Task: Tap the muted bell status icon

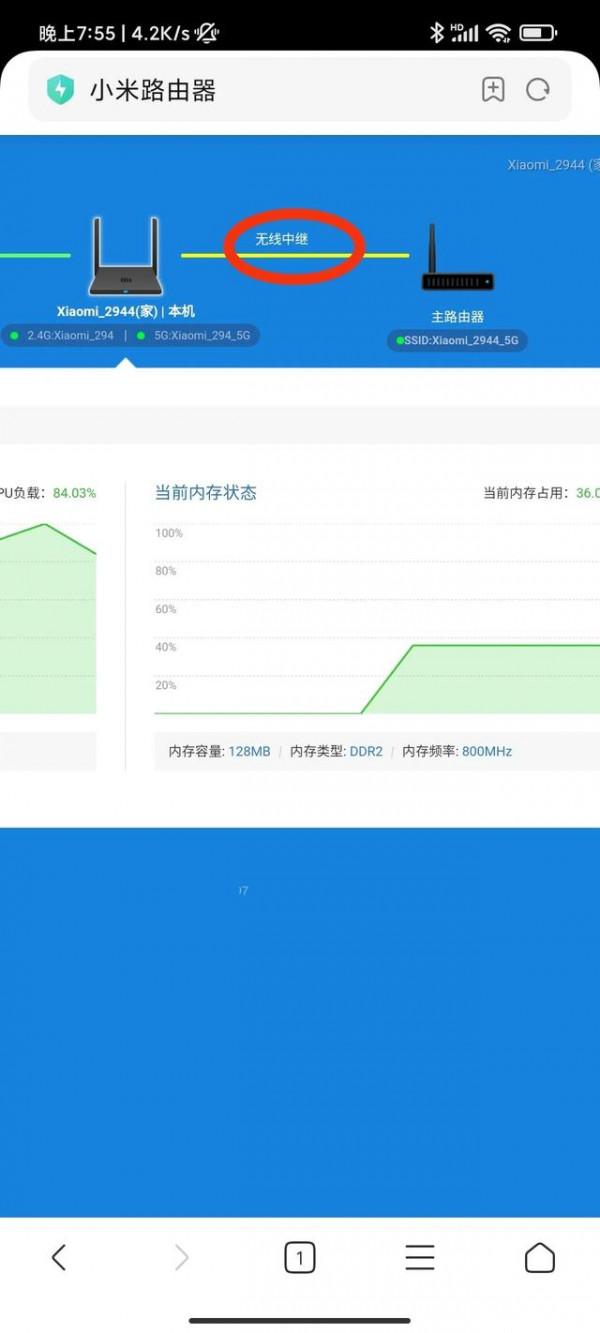Action: click(207, 33)
